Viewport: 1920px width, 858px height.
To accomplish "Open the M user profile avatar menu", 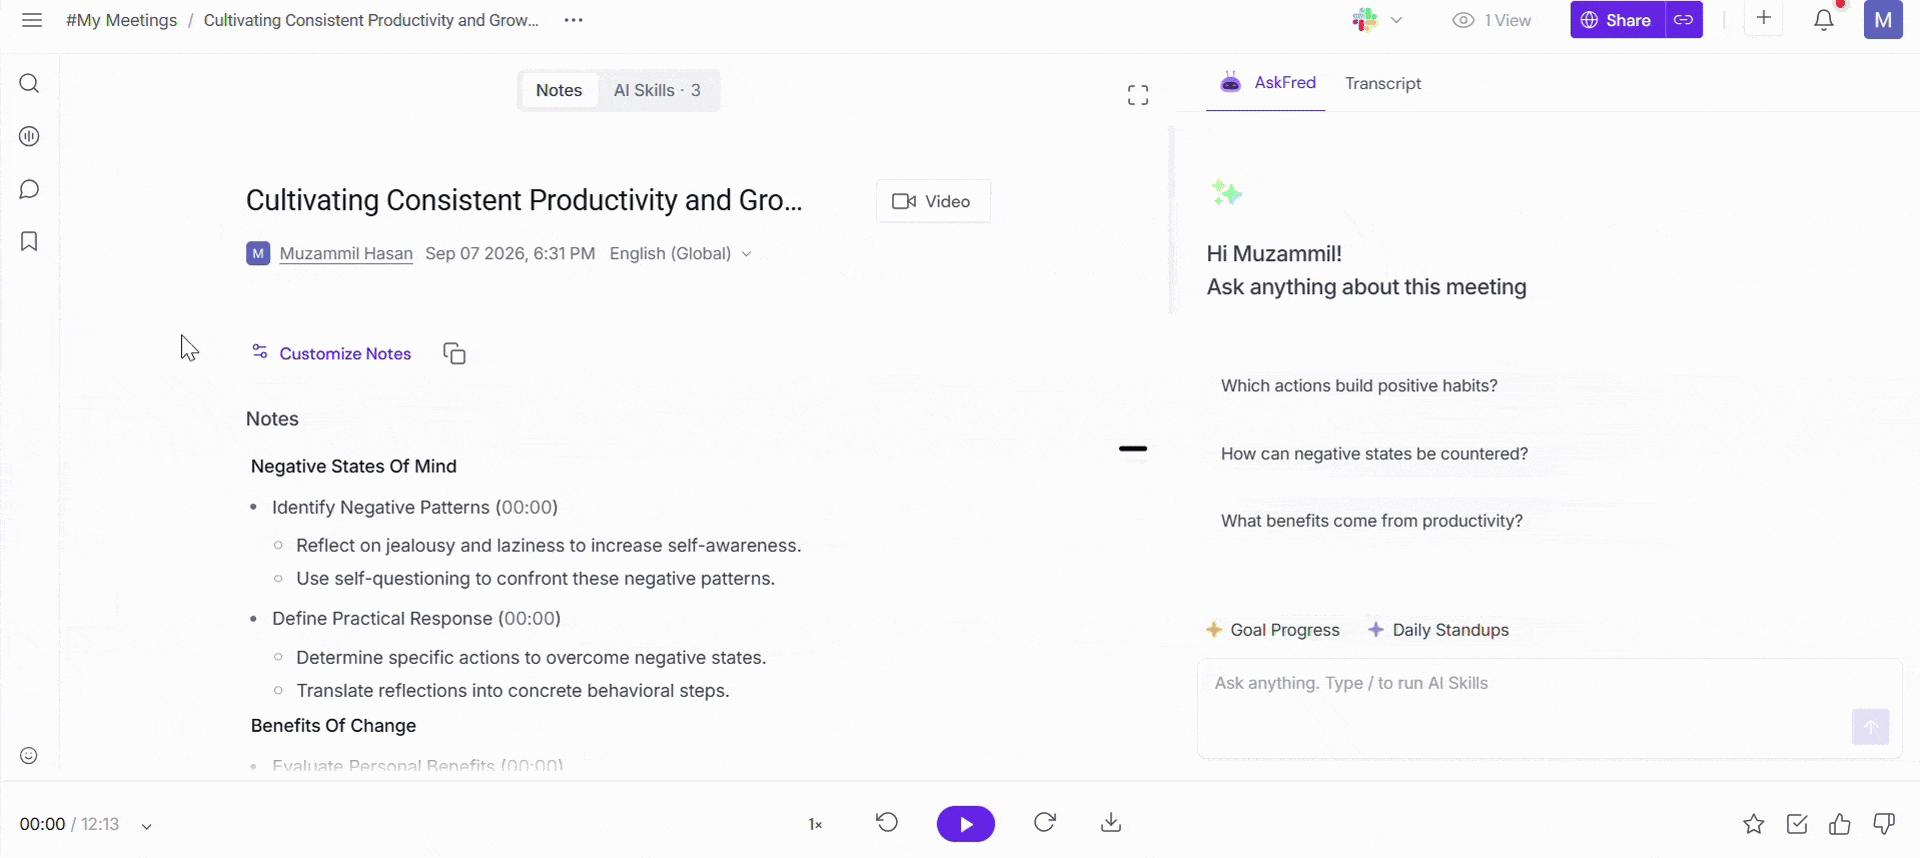I will pyautogui.click(x=1883, y=20).
